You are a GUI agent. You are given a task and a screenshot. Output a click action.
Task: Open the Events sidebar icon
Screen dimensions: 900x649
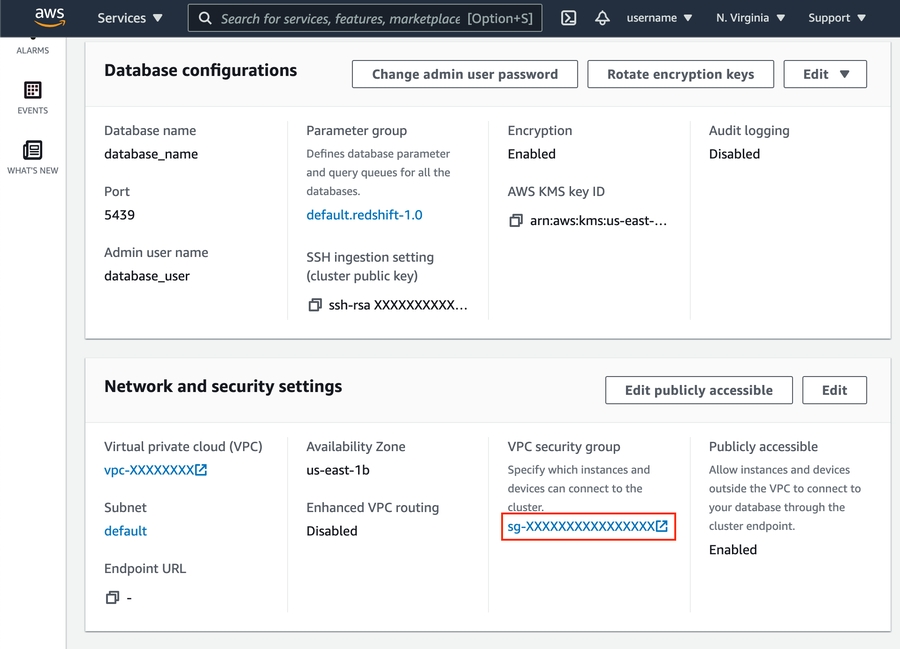coord(32,97)
